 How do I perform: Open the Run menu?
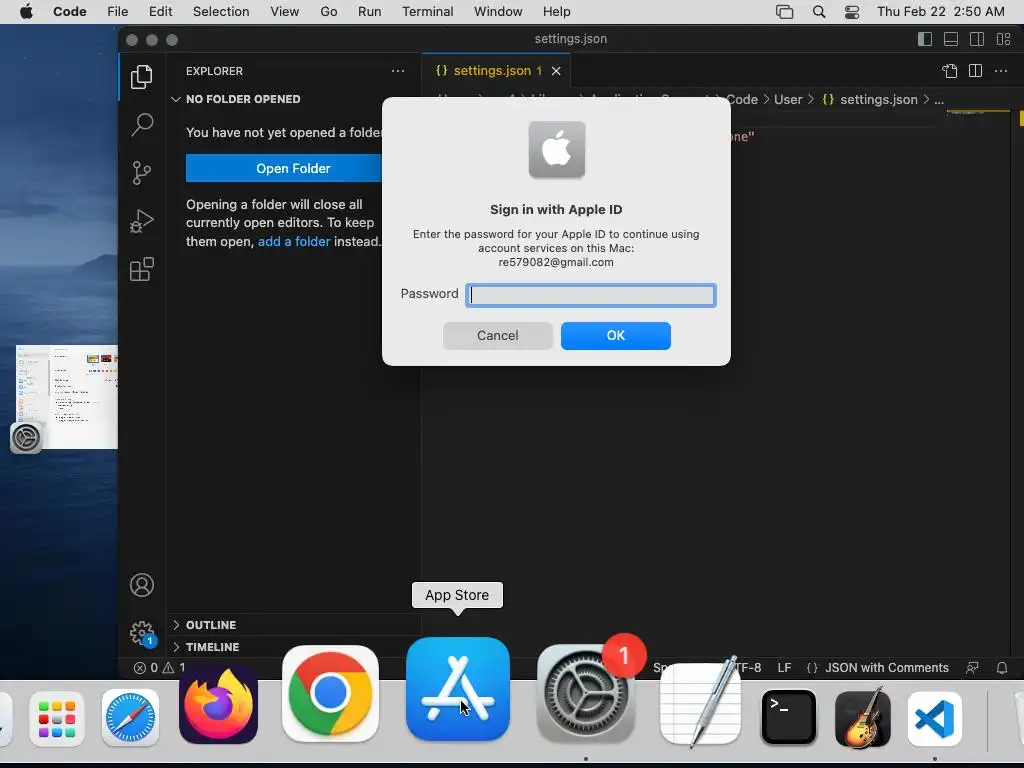coord(370,12)
